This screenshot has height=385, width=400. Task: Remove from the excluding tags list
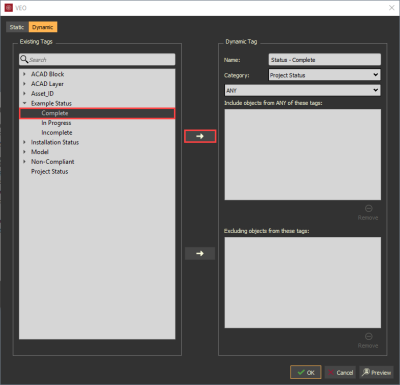pyautogui.click(x=368, y=340)
